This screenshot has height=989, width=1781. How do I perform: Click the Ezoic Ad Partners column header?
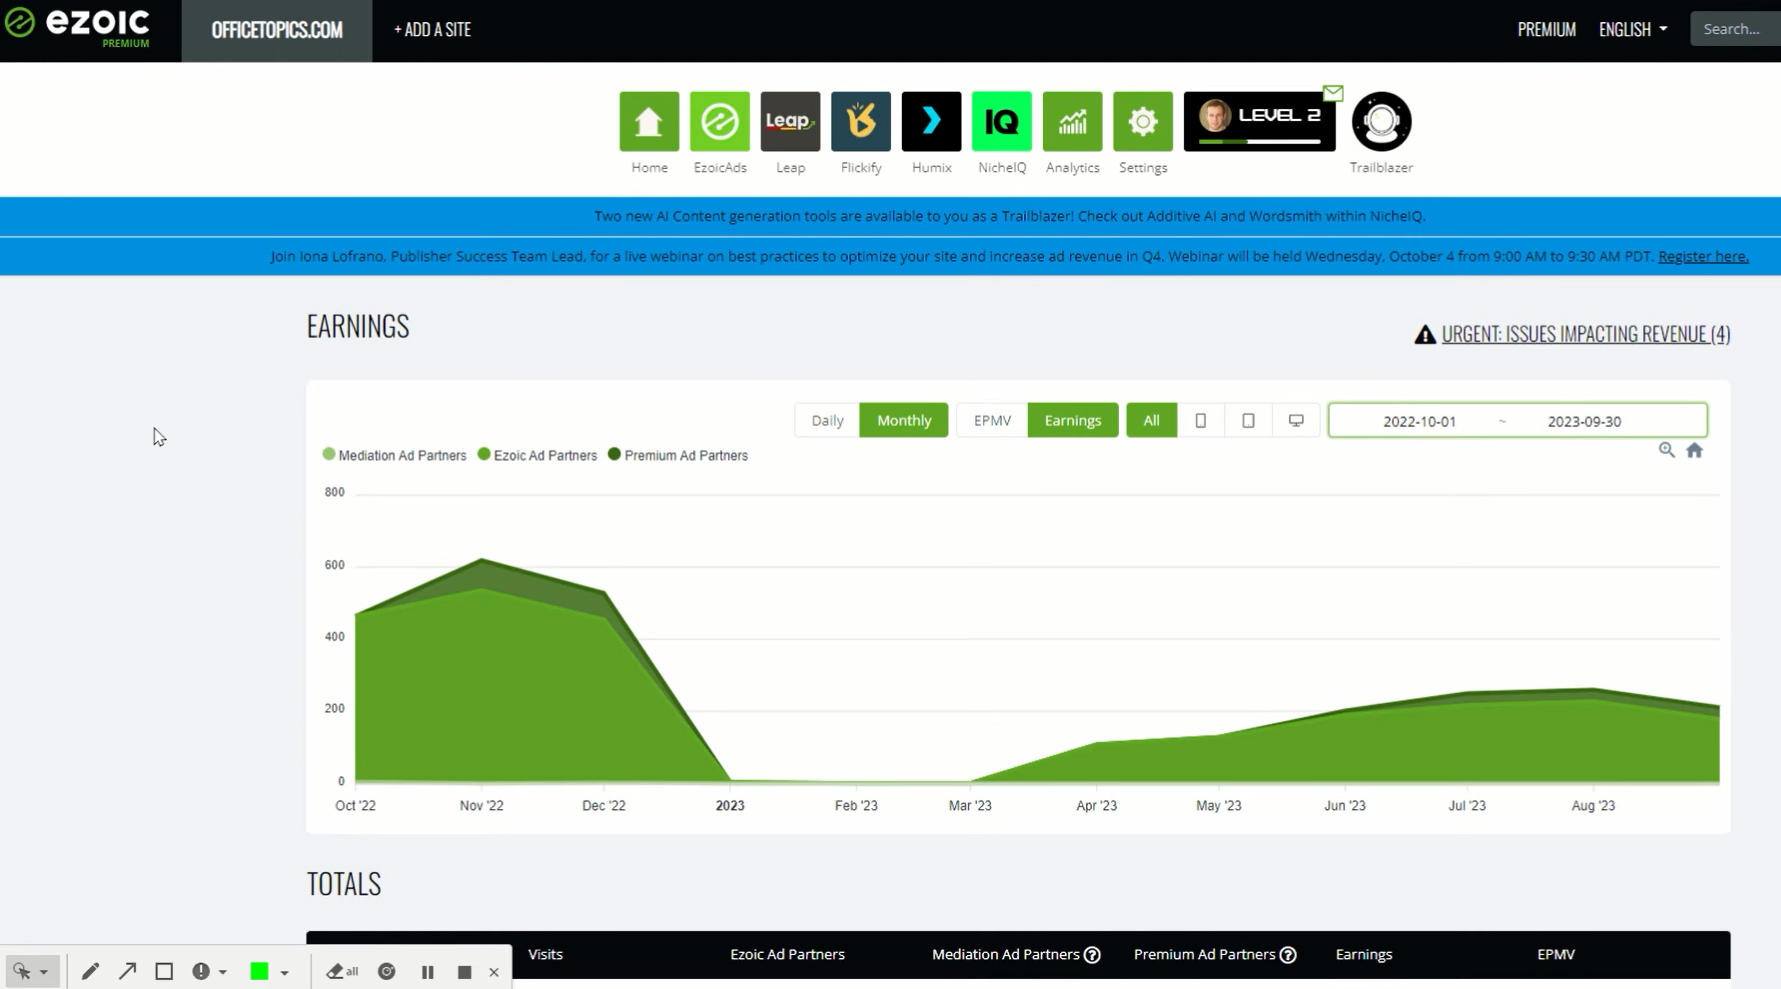tap(787, 955)
